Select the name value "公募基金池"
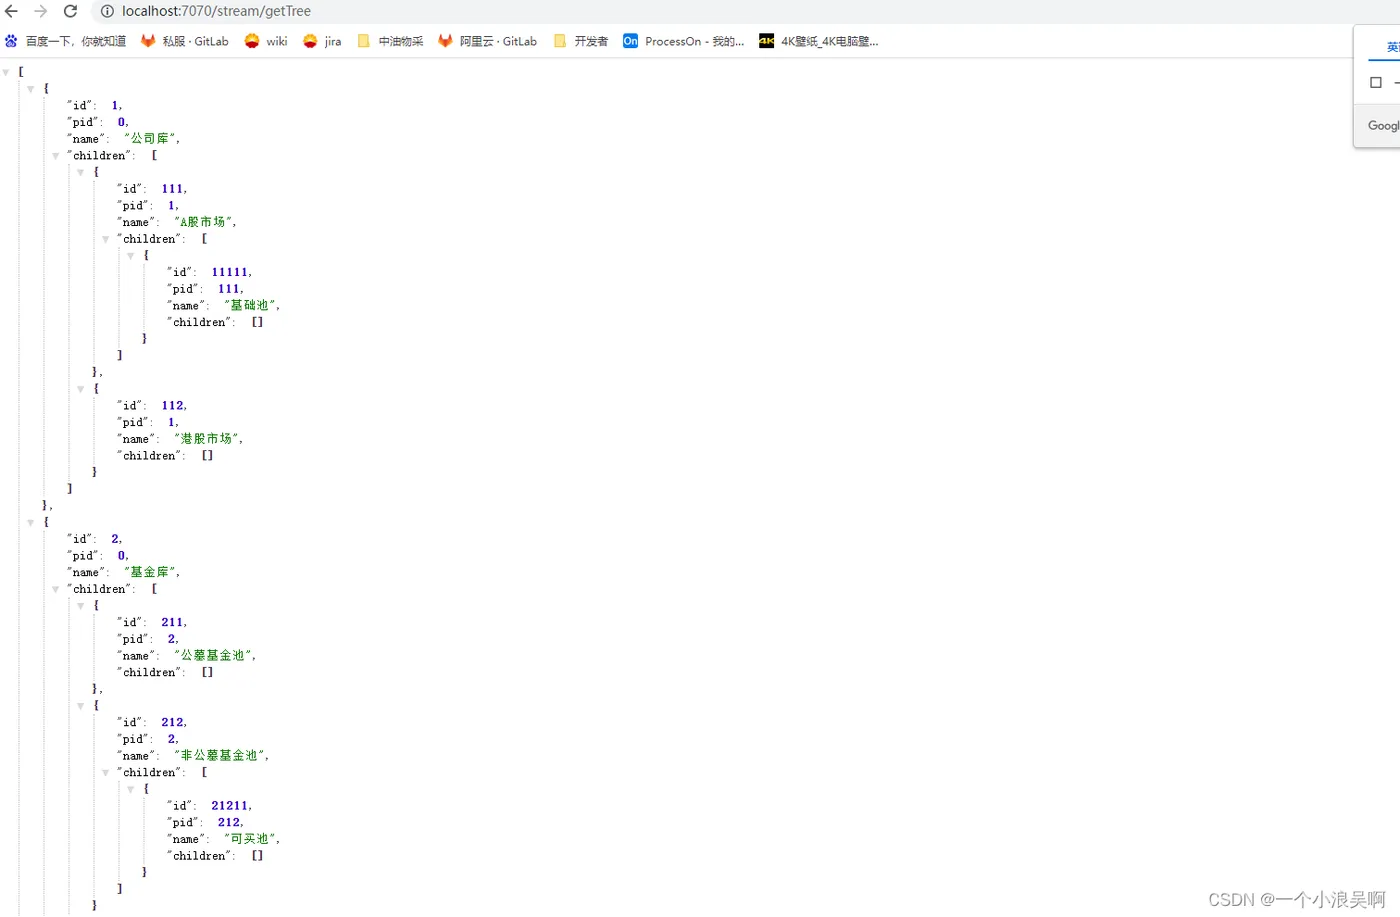Image resolution: width=1400 pixels, height=917 pixels. click(x=213, y=656)
